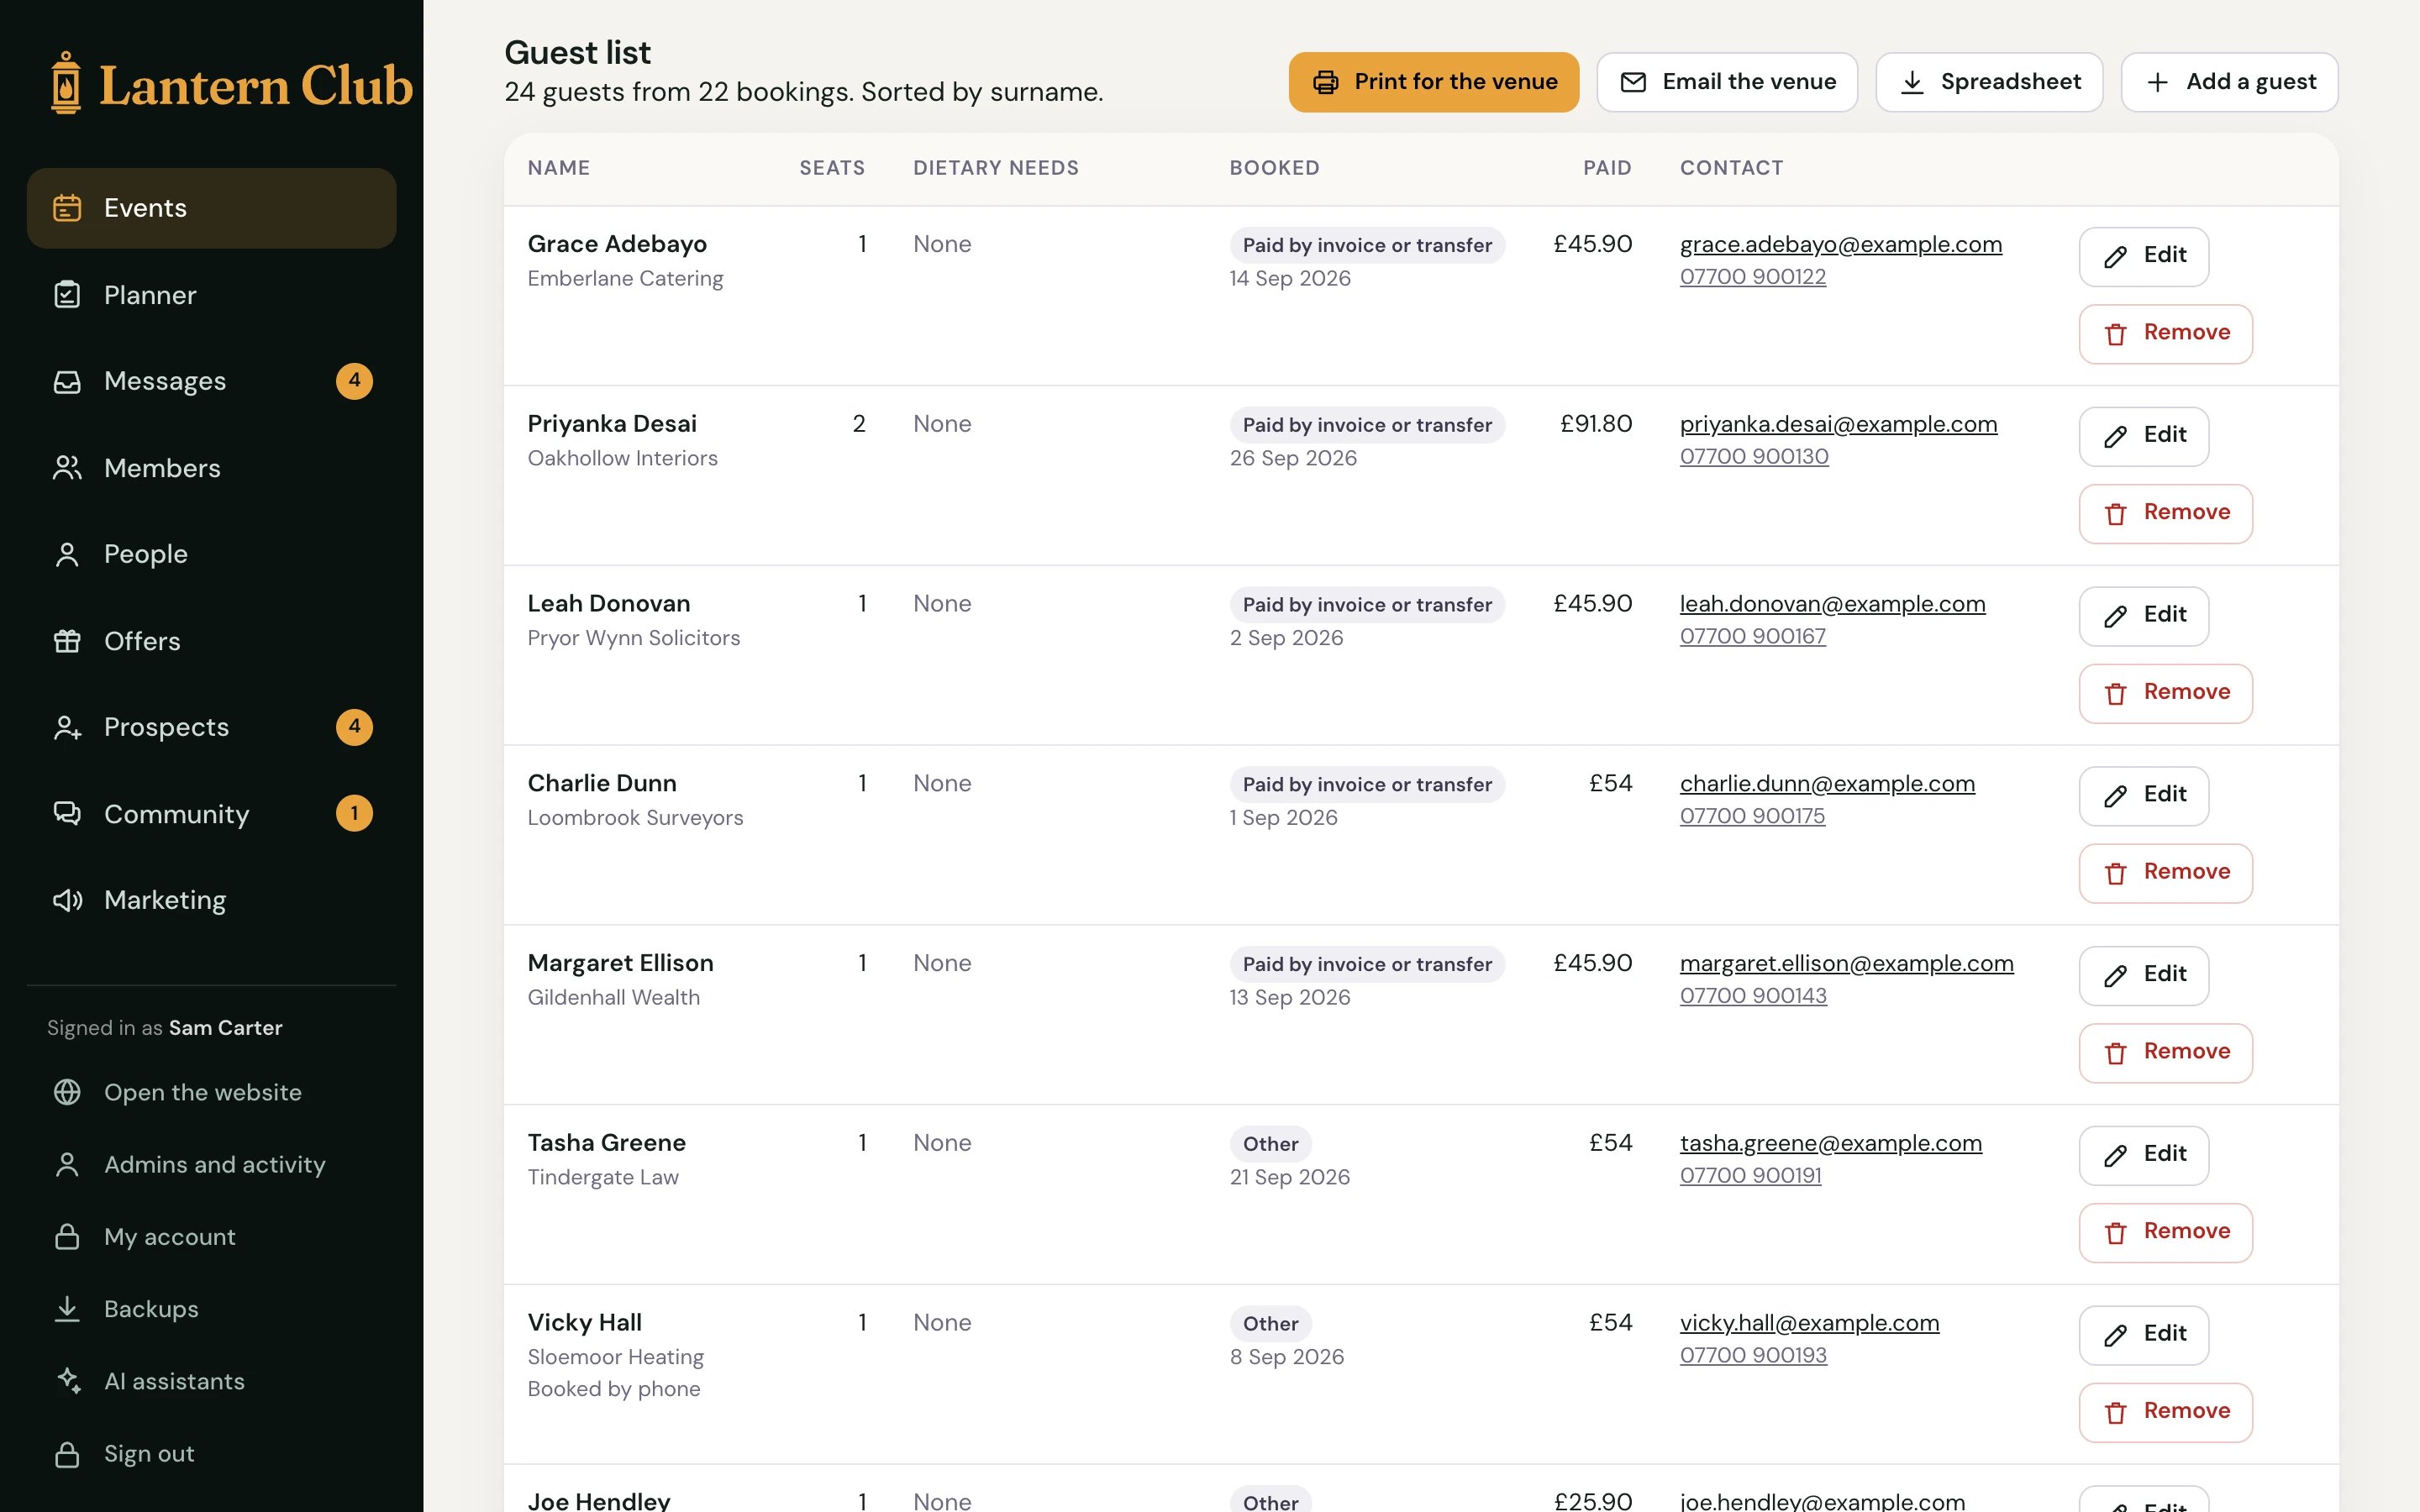Remove Margaret Ellison from the guest list
The width and height of the screenshot is (2420, 1512).
(x=2165, y=1053)
